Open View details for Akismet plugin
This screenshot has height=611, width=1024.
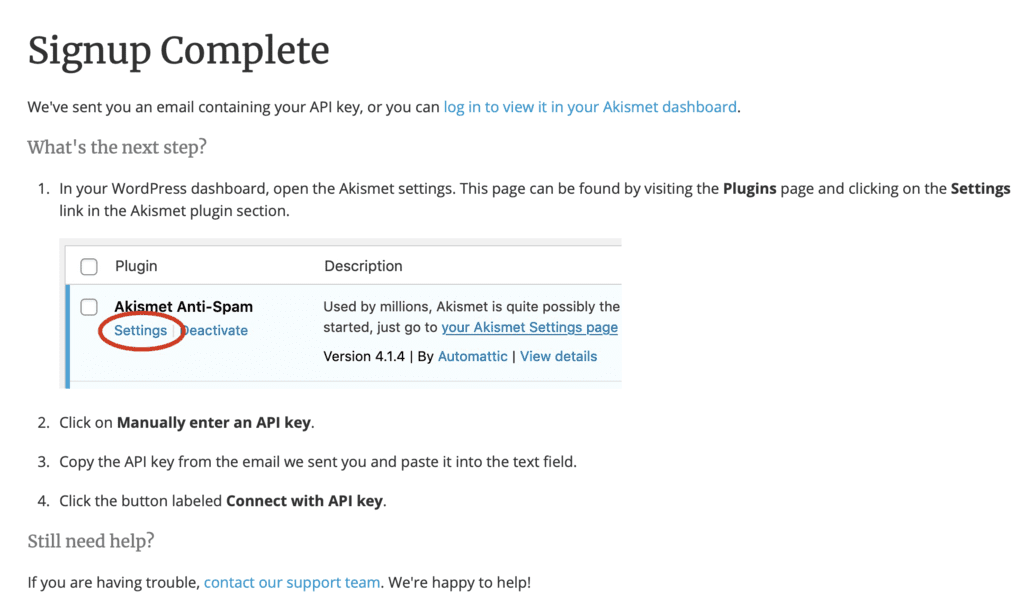(x=558, y=356)
